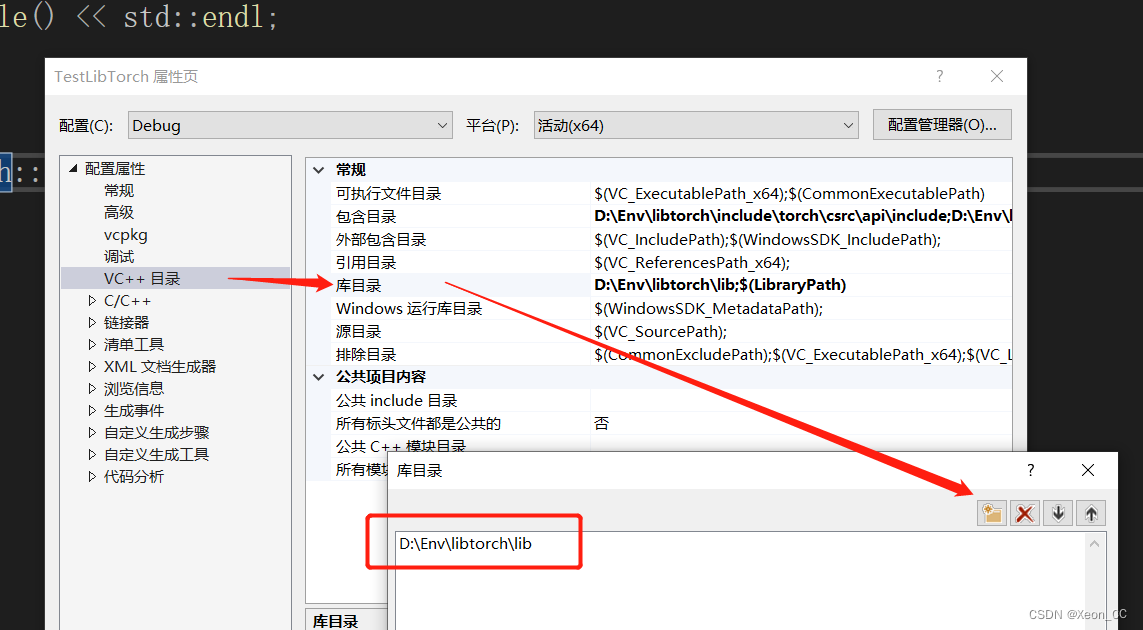The height and width of the screenshot is (630, 1143).
Task: Expand the 链接器 tree node
Action: 92,322
